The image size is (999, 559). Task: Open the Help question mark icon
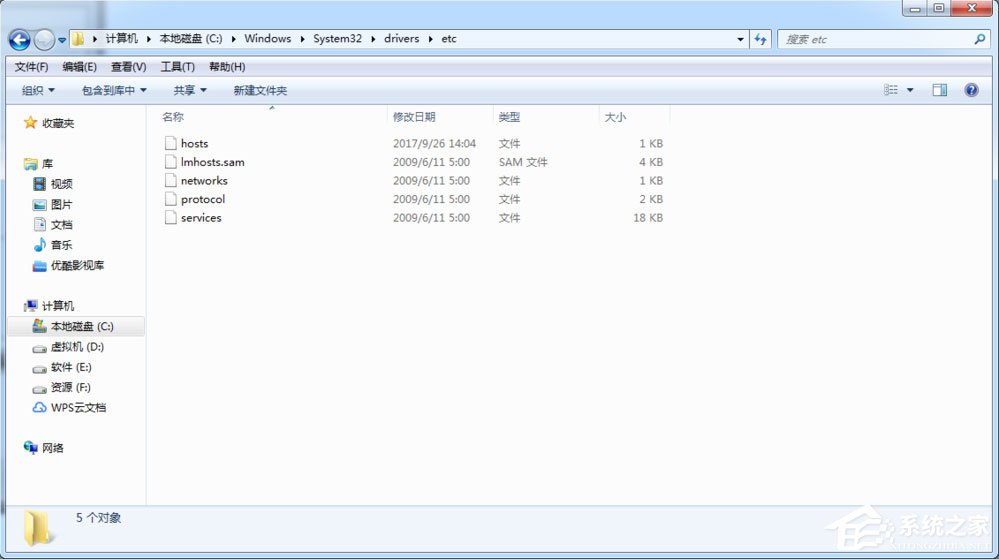click(x=970, y=90)
